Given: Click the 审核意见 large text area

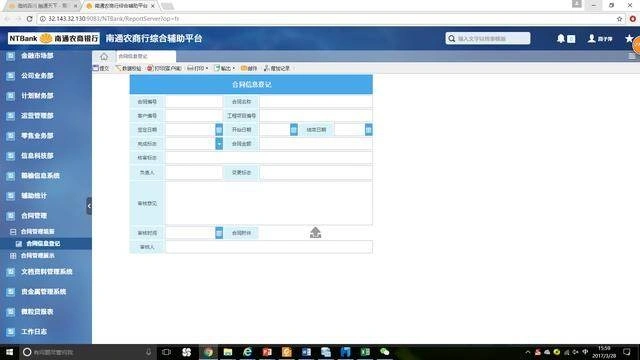Looking at the screenshot, I should coord(269,203).
